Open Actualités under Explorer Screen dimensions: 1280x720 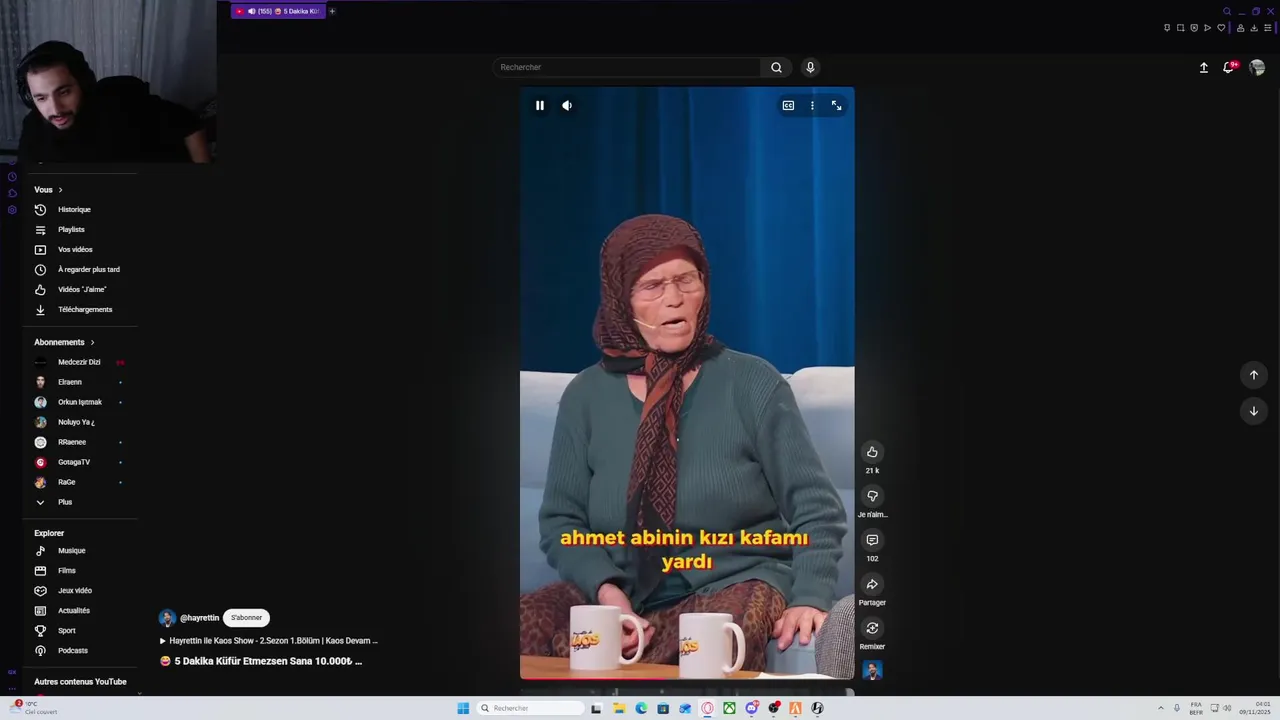(x=74, y=611)
